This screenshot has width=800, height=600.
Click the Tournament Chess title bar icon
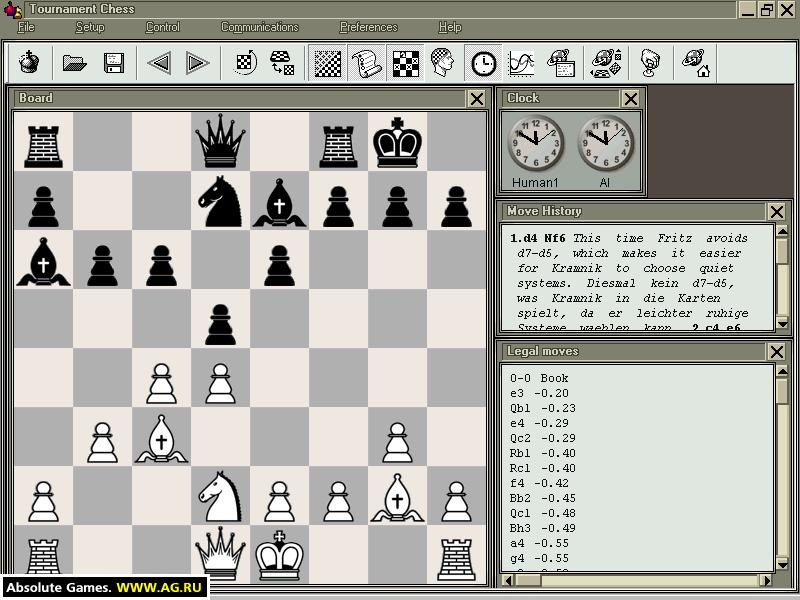pyautogui.click(x=13, y=10)
